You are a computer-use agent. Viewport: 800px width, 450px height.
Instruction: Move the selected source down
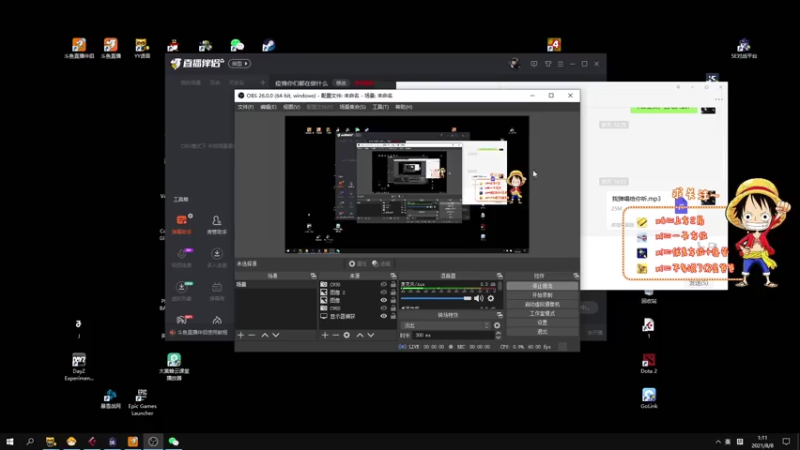click(371, 335)
